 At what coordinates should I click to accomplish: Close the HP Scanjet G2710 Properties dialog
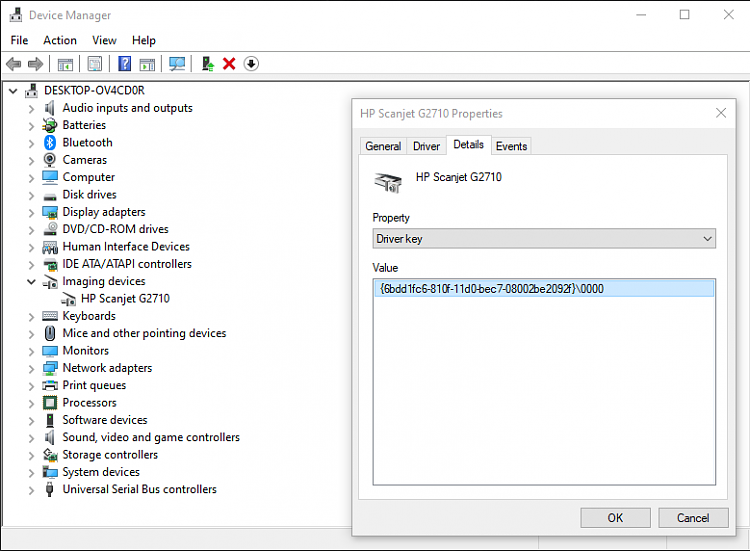click(x=721, y=113)
